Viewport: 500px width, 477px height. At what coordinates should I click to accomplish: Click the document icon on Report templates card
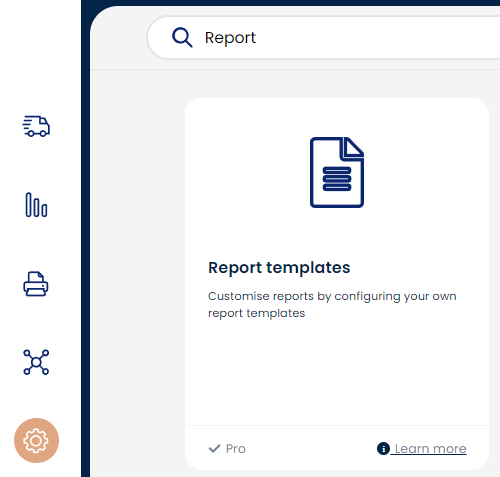coord(337,172)
